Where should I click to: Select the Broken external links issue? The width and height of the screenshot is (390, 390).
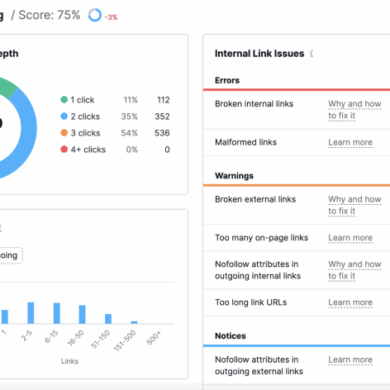tap(255, 199)
